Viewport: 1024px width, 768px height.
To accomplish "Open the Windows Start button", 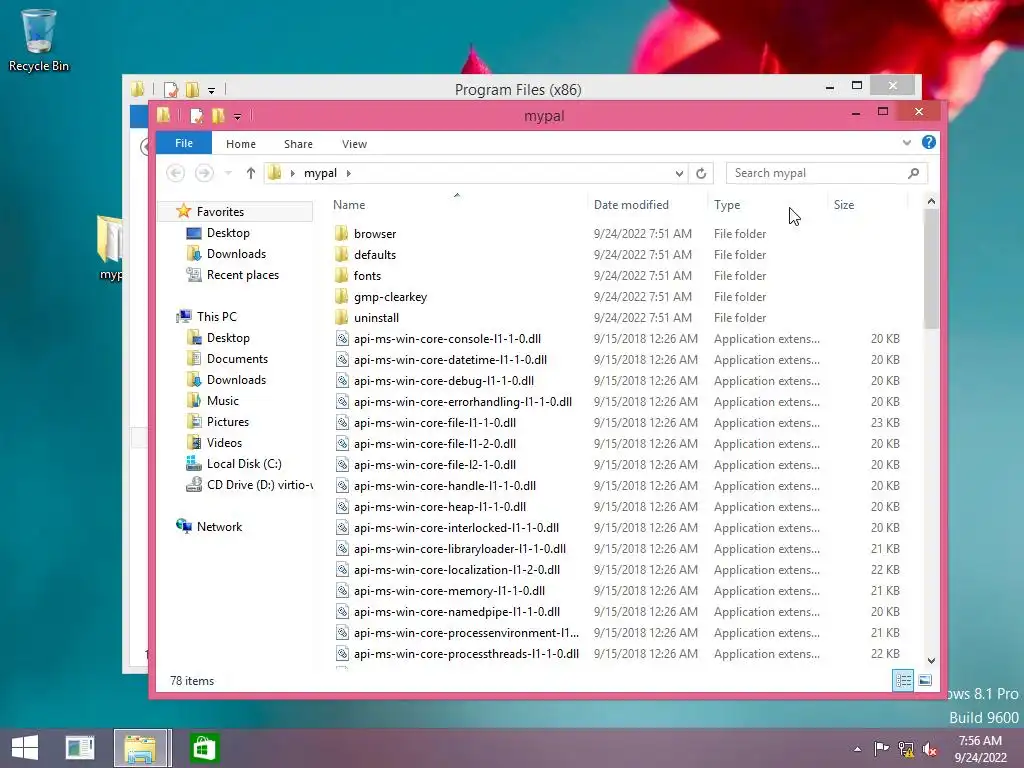I will point(25,748).
